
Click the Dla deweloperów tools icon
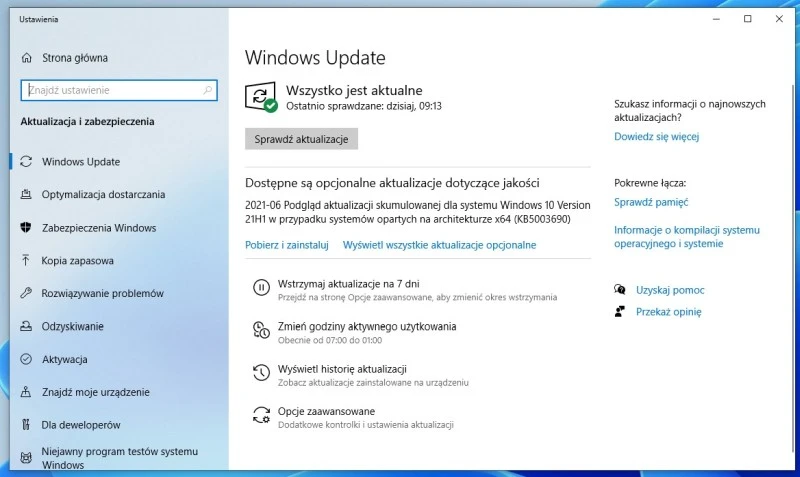[x=26, y=424]
